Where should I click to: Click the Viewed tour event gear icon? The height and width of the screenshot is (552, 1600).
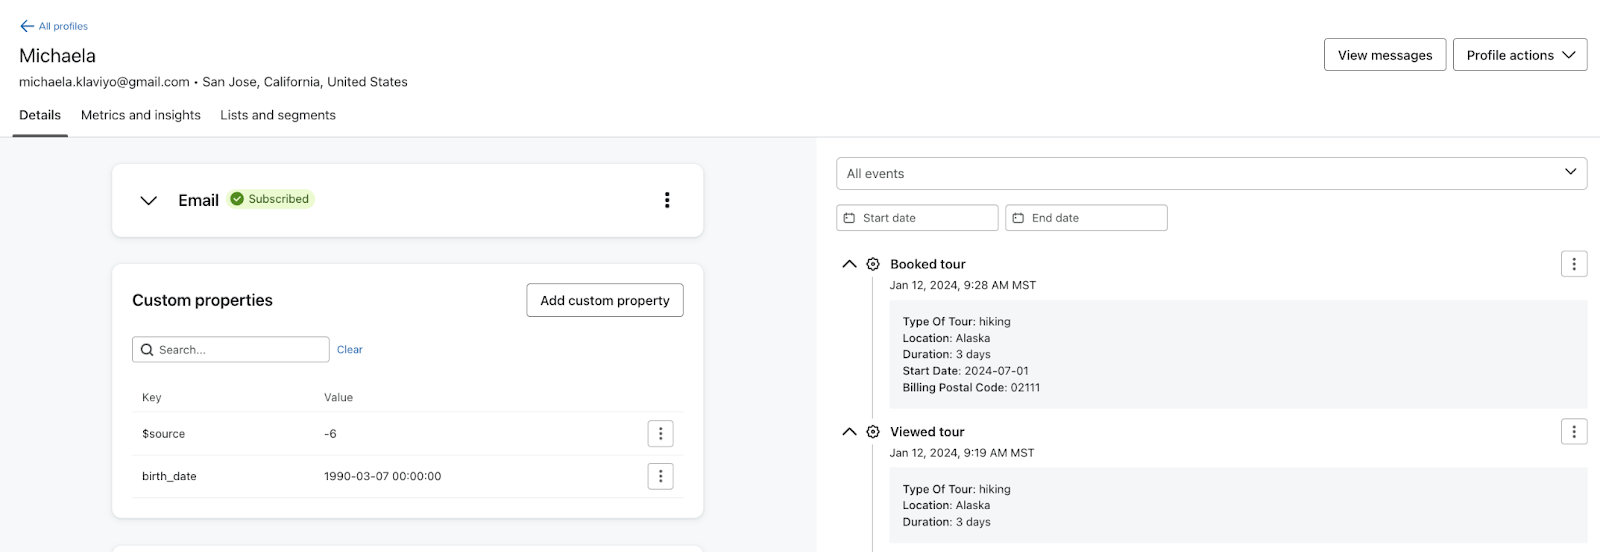pos(873,432)
